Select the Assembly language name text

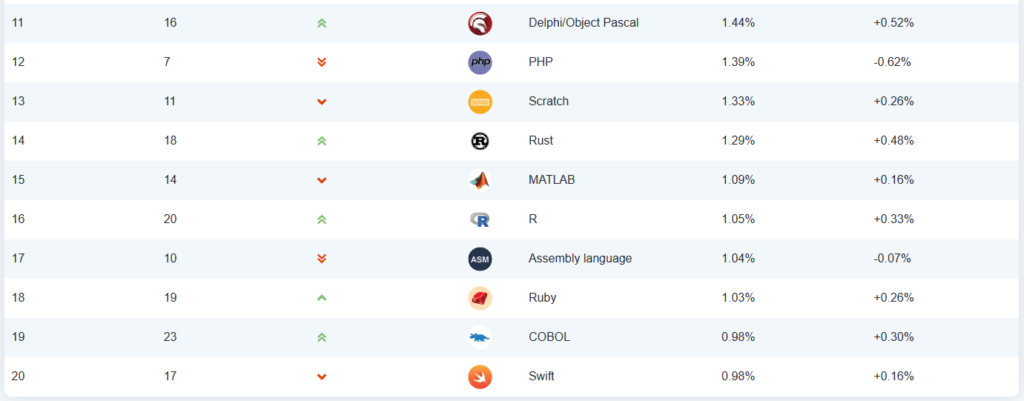pos(580,259)
